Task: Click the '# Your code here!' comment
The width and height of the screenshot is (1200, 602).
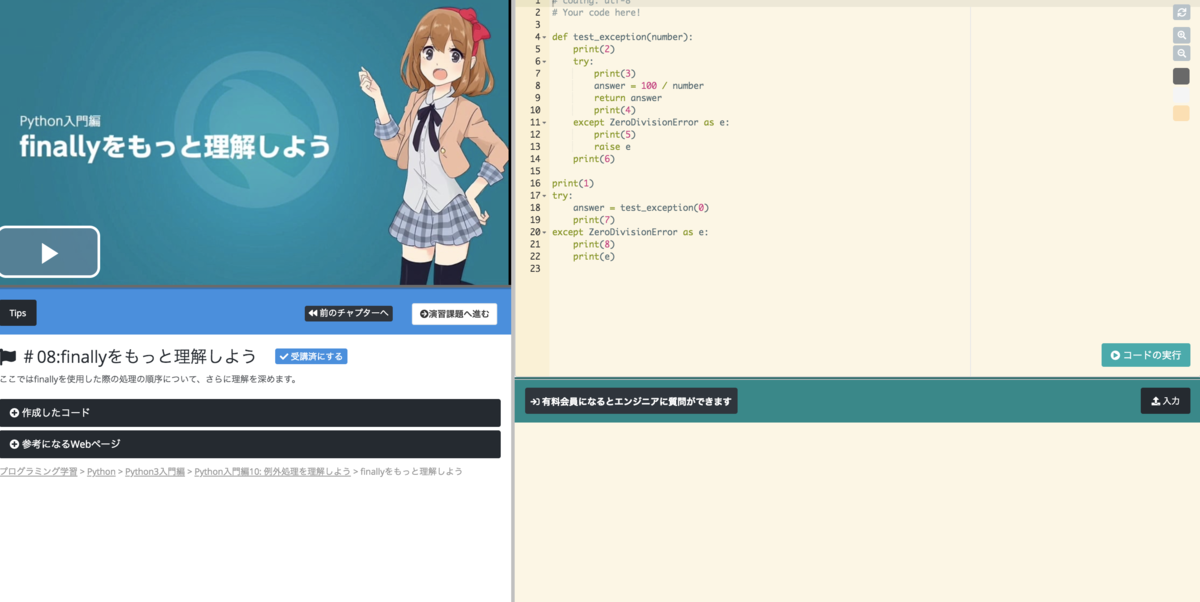Action: point(596,13)
